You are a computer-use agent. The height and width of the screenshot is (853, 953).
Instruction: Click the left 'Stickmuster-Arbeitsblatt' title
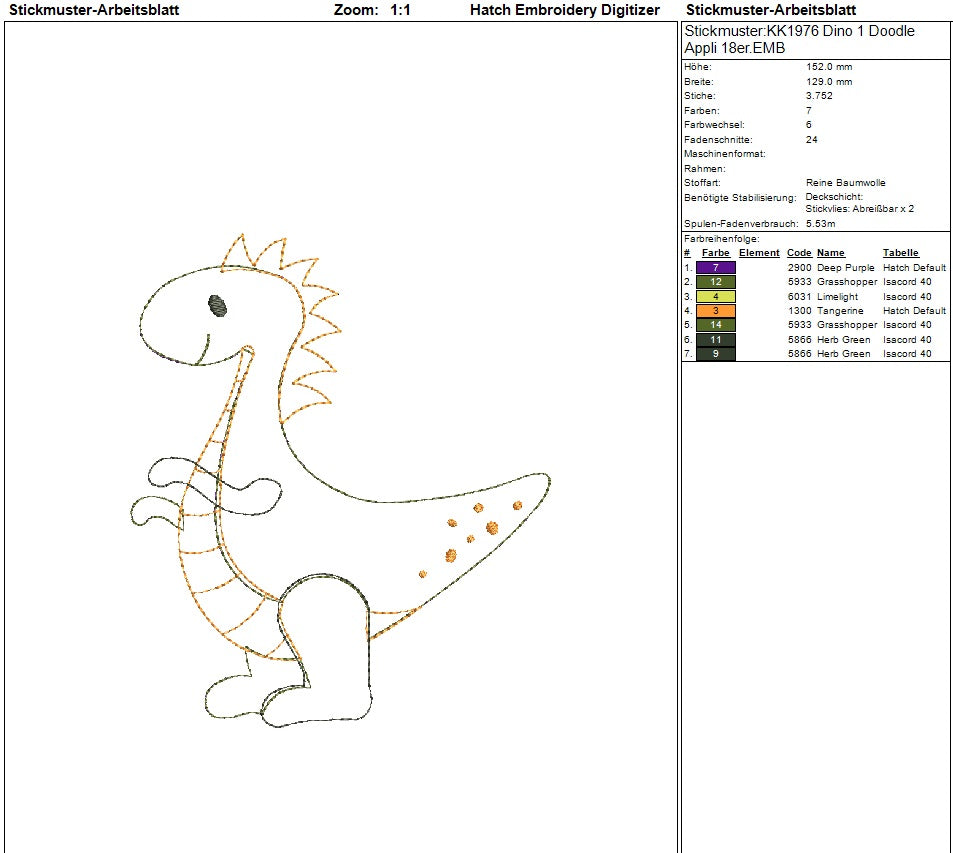[94, 10]
